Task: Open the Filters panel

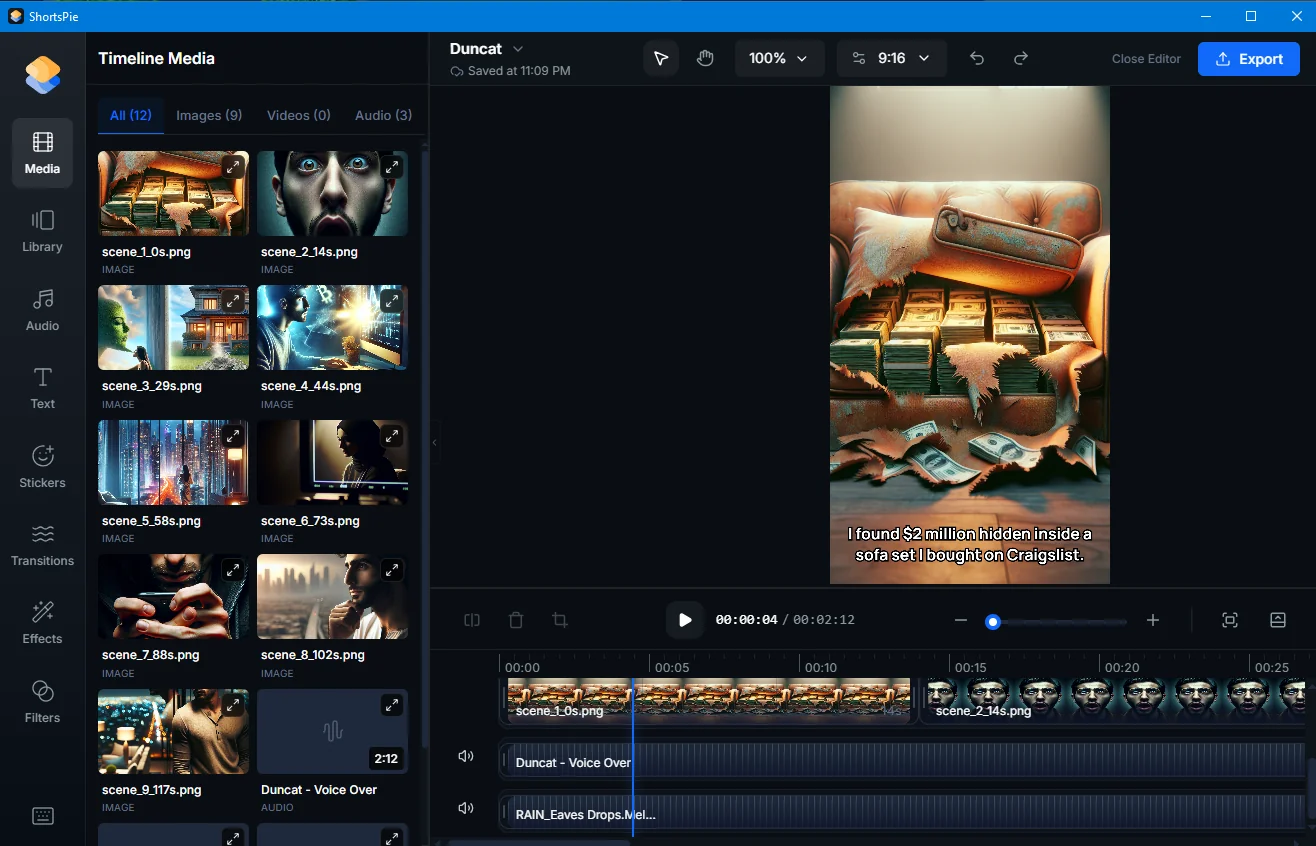Action: pos(42,702)
